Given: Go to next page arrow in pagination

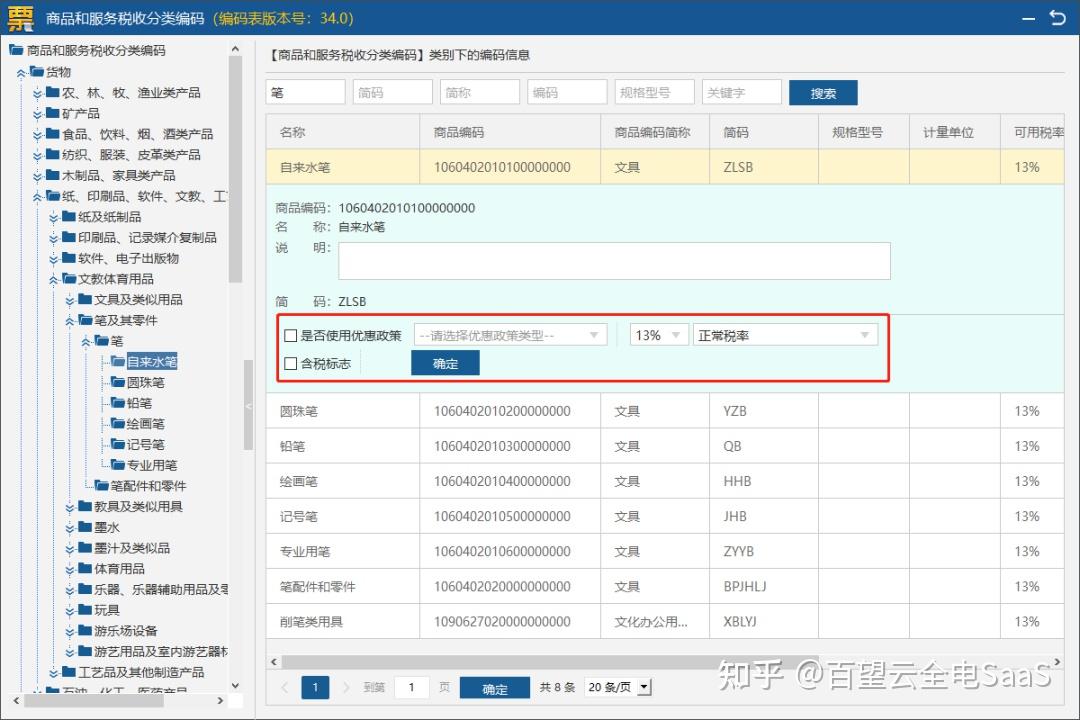Looking at the screenshot, I should coord(346,687).
